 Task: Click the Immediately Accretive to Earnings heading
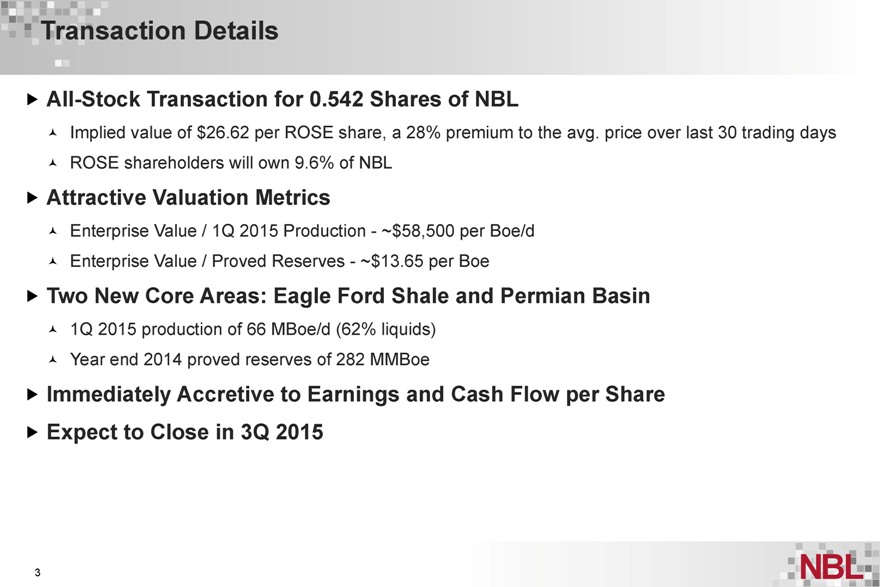pyautogui.click(x=355, y=394)
